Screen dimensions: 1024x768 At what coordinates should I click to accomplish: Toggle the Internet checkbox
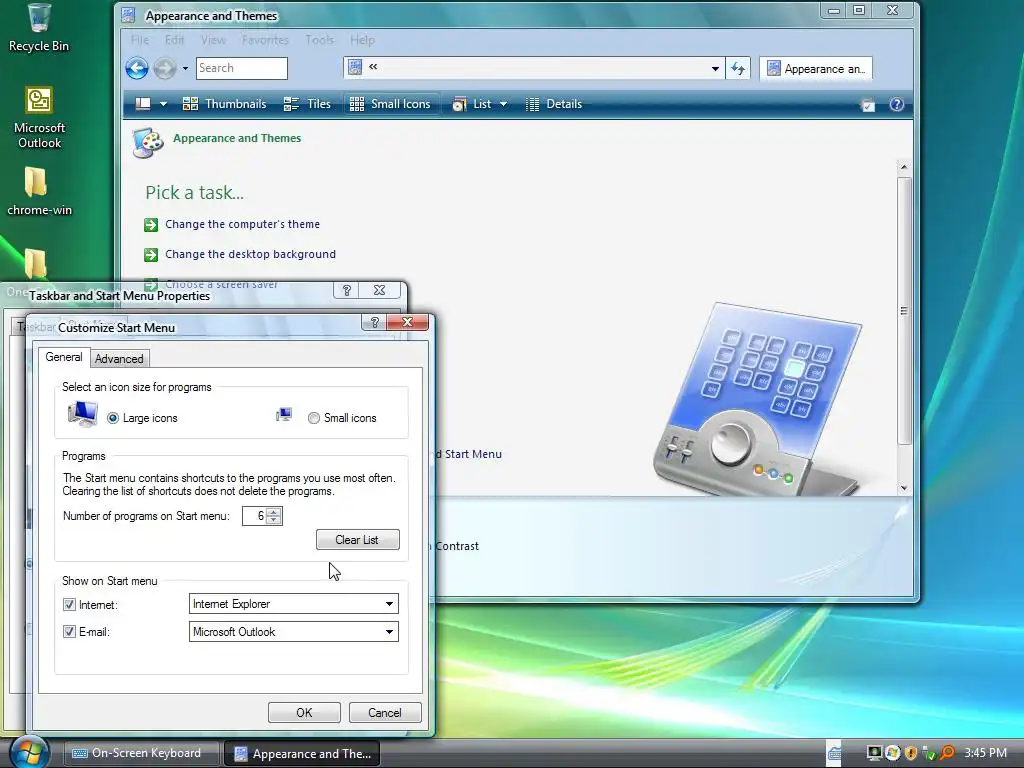point(69,605)
